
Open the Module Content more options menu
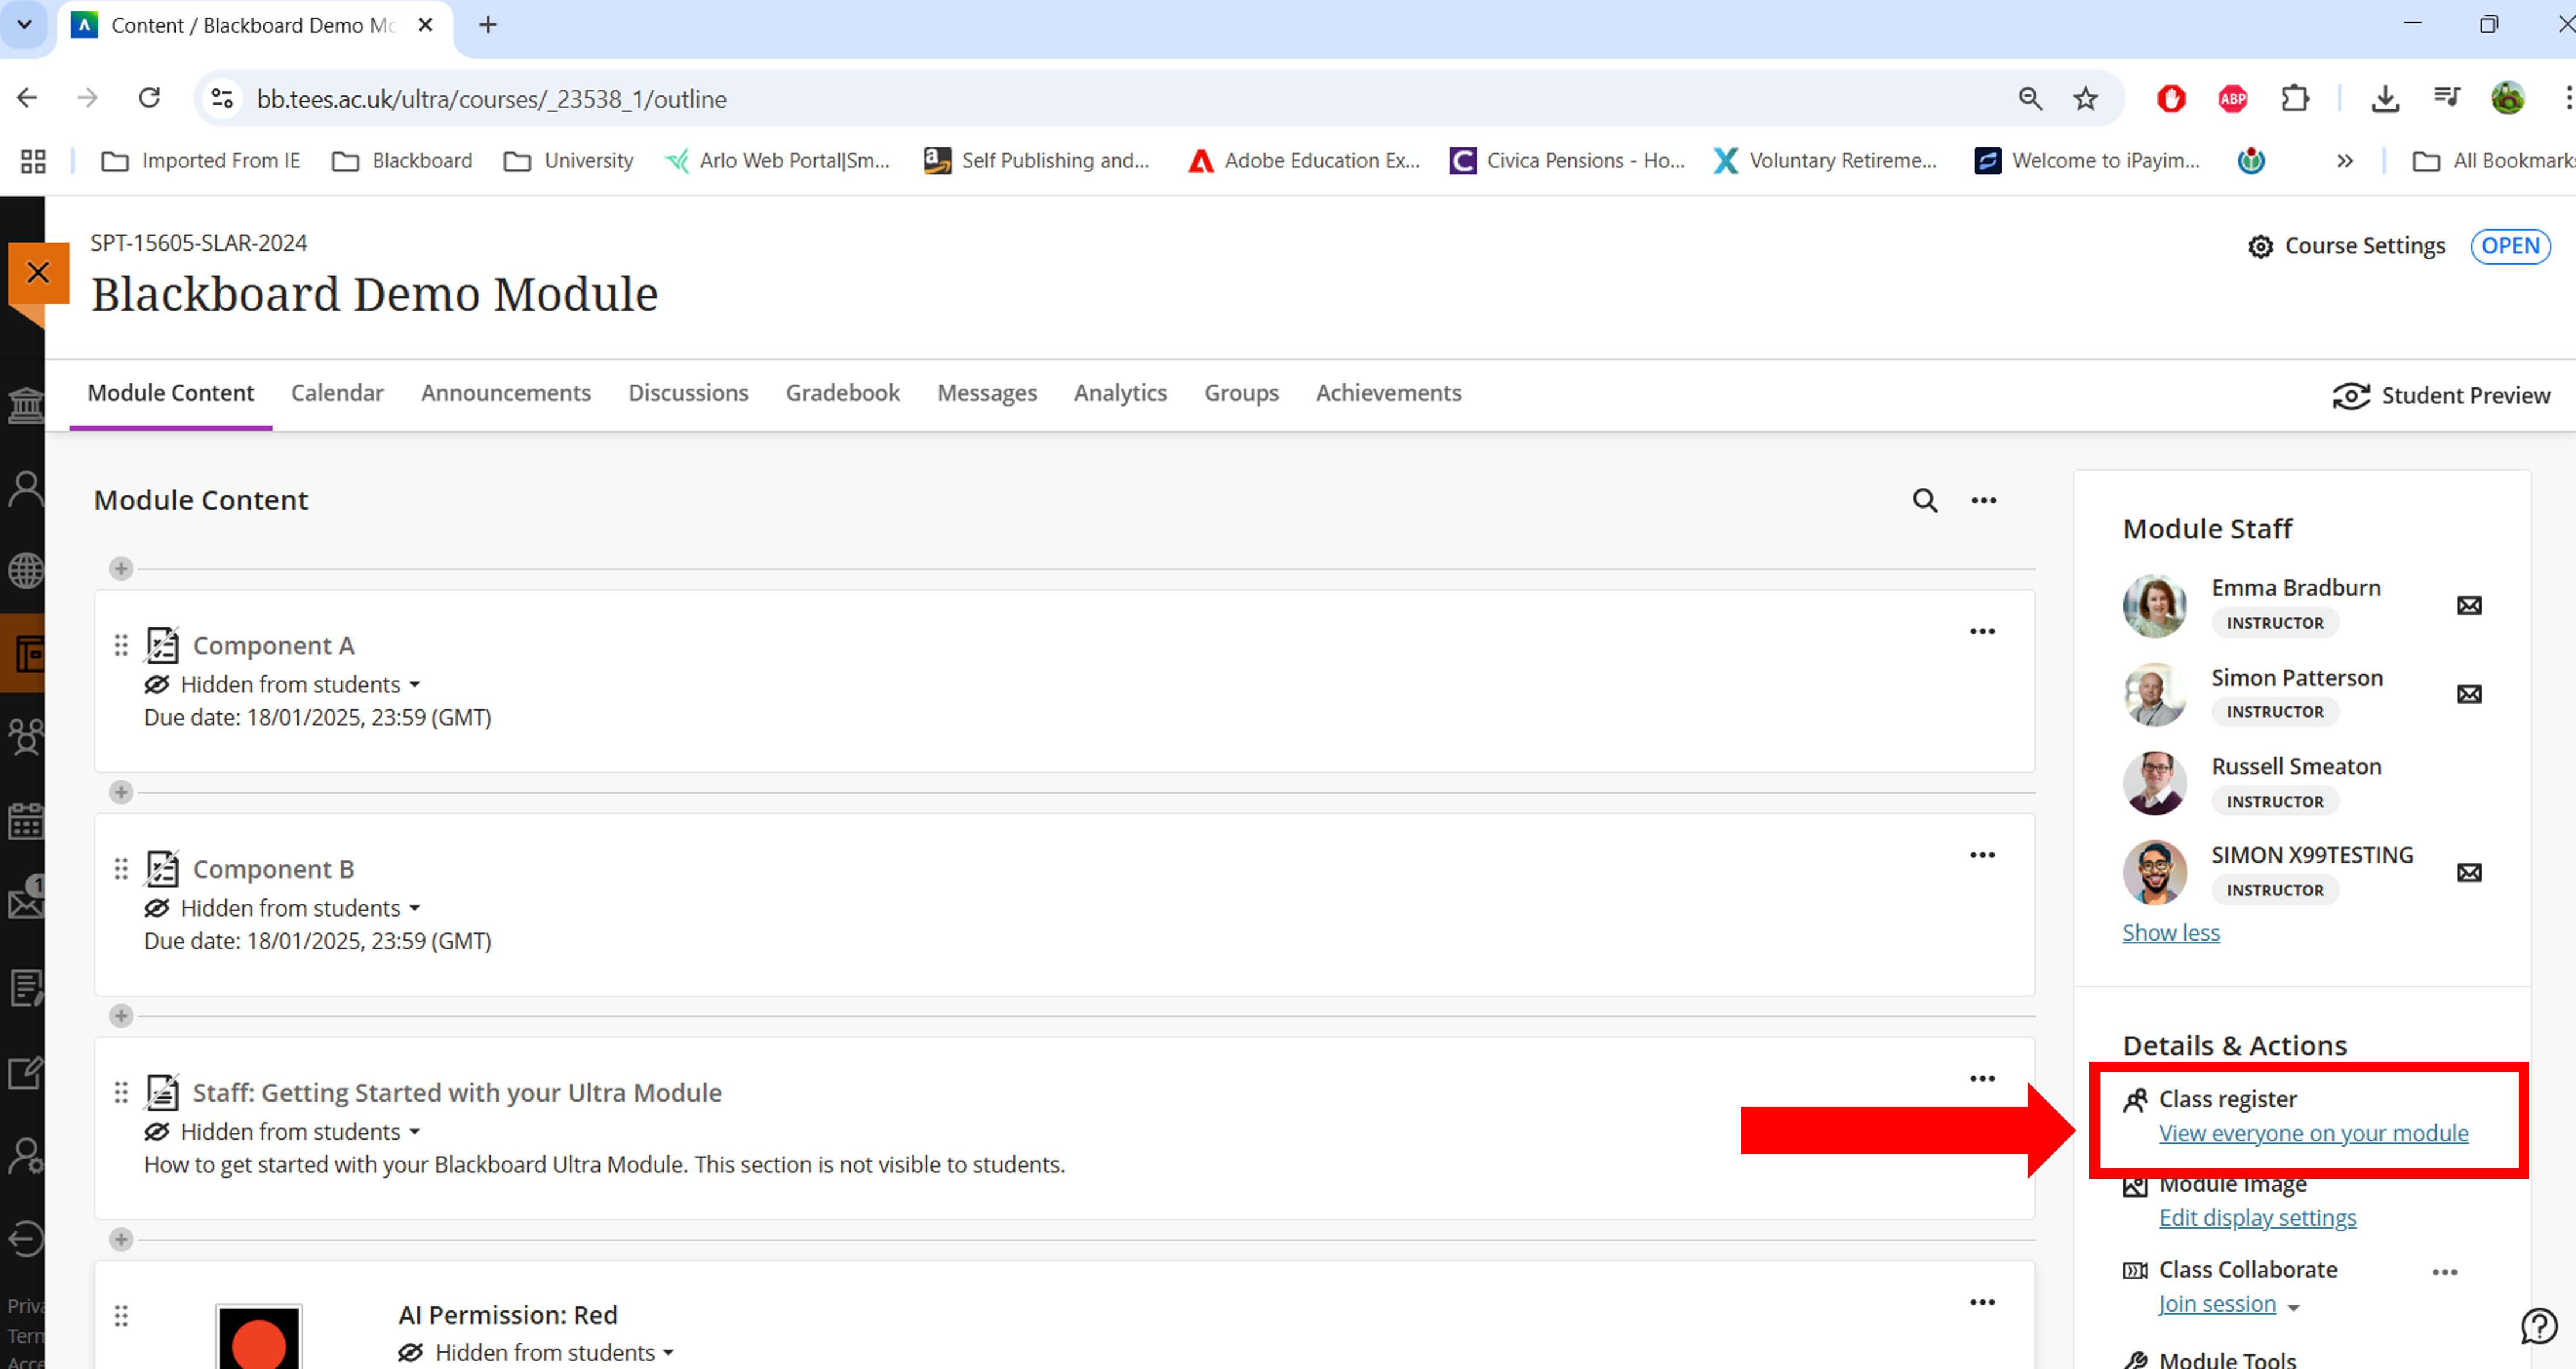click(1984, 500)
